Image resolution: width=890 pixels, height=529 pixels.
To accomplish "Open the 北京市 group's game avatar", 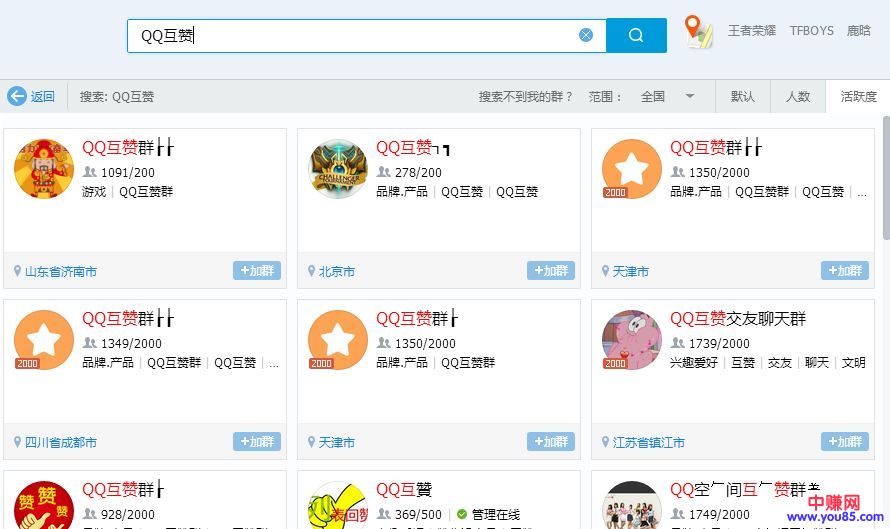I will [x=338, y=169].
